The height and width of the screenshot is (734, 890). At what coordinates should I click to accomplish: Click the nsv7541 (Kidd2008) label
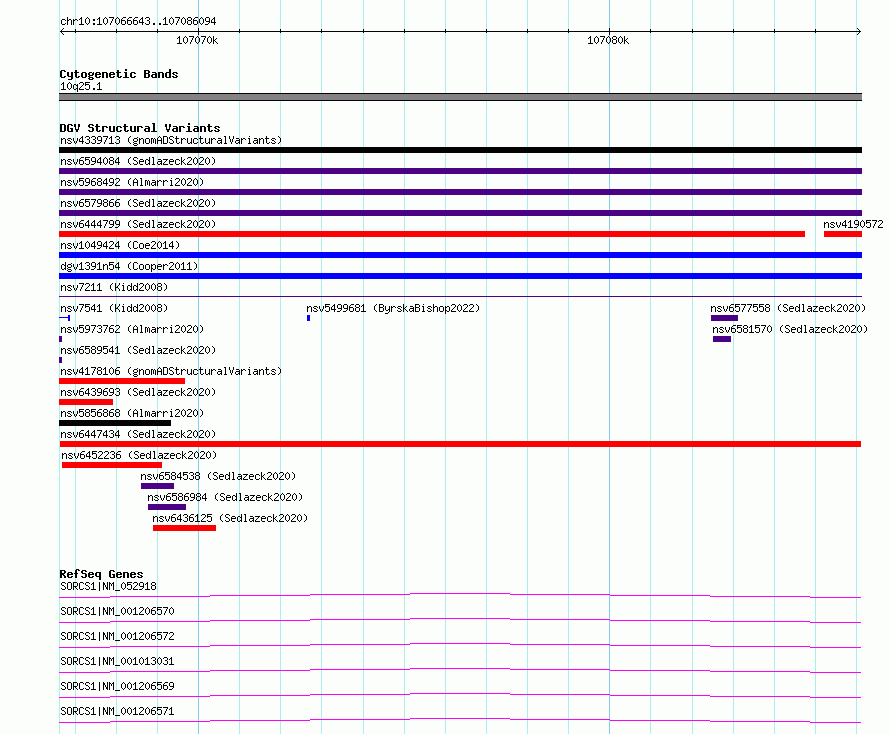tap(114, 308)
